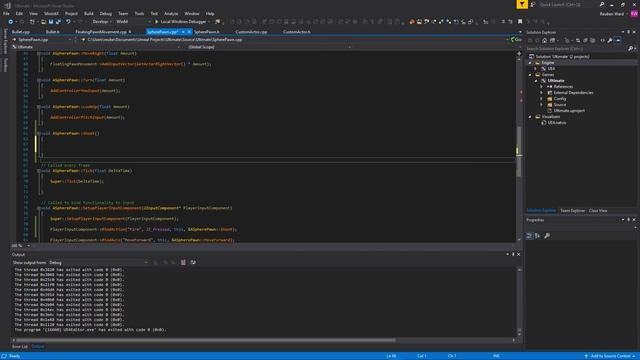Viewport: 640px width, 360px height.
Task: Click the Properties wrench icon in Solution Explorer
Action: click(610, 40)
